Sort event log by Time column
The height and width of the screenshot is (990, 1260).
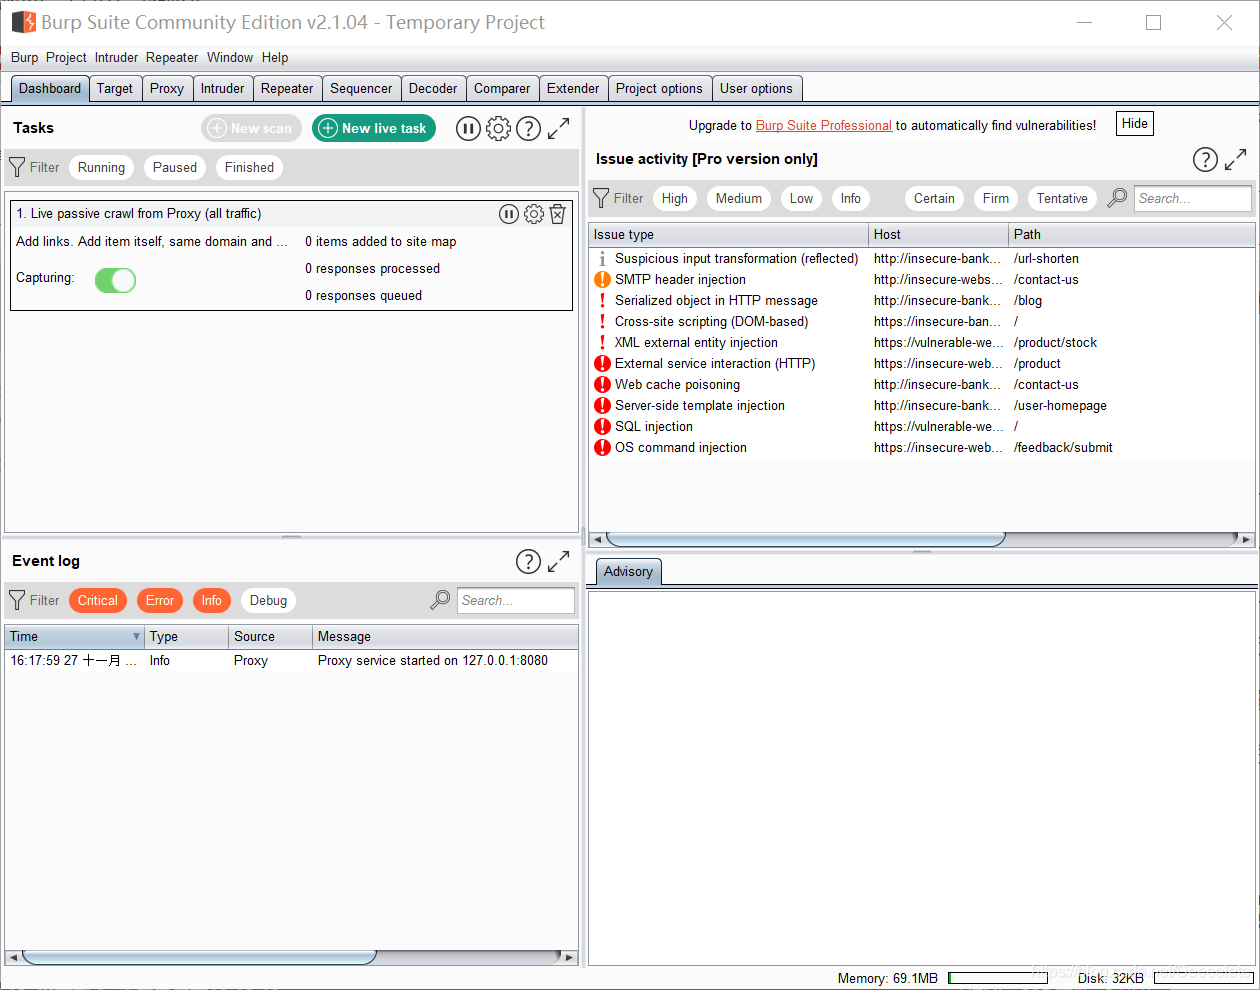75,636
